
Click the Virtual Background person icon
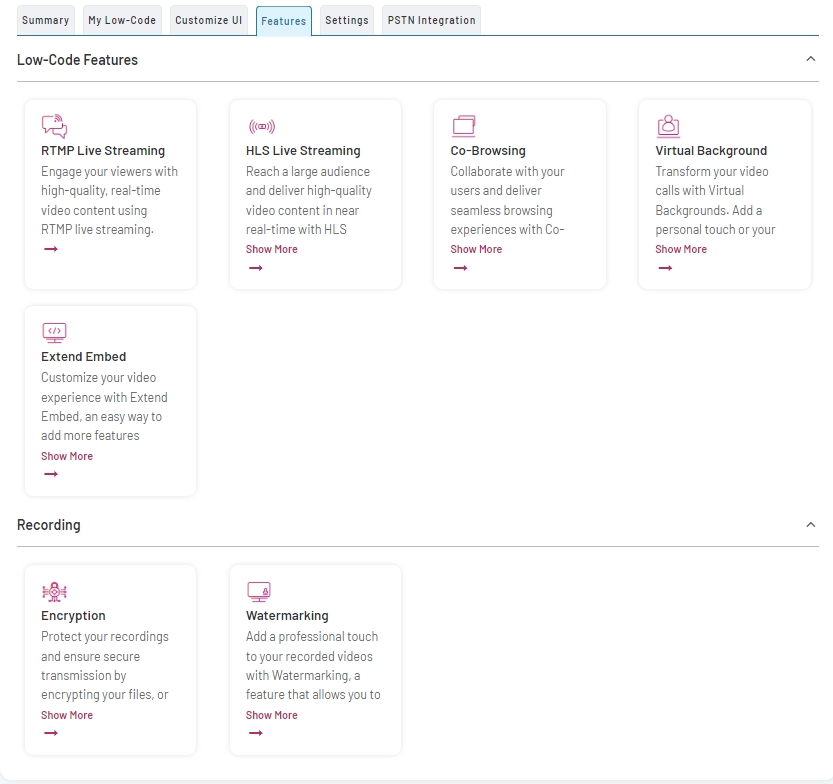pyautogui.click(x=668, y=126)
